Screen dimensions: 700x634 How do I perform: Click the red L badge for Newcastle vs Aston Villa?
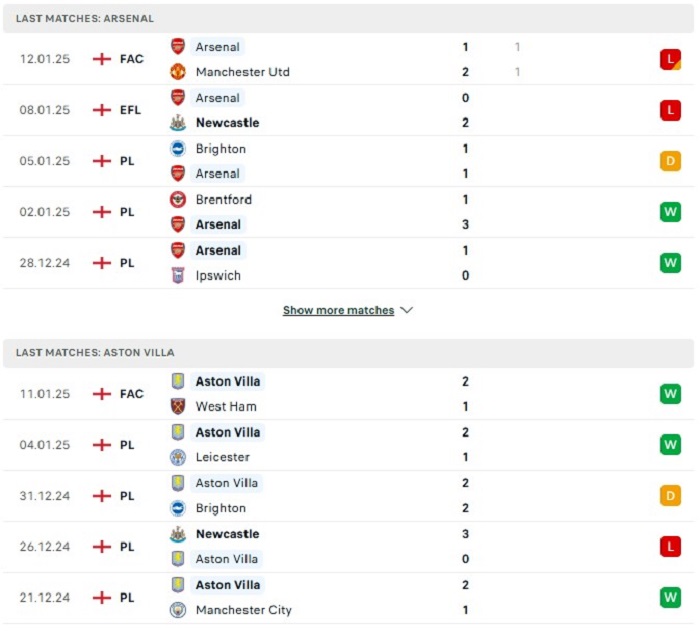[x=670, y=546]
